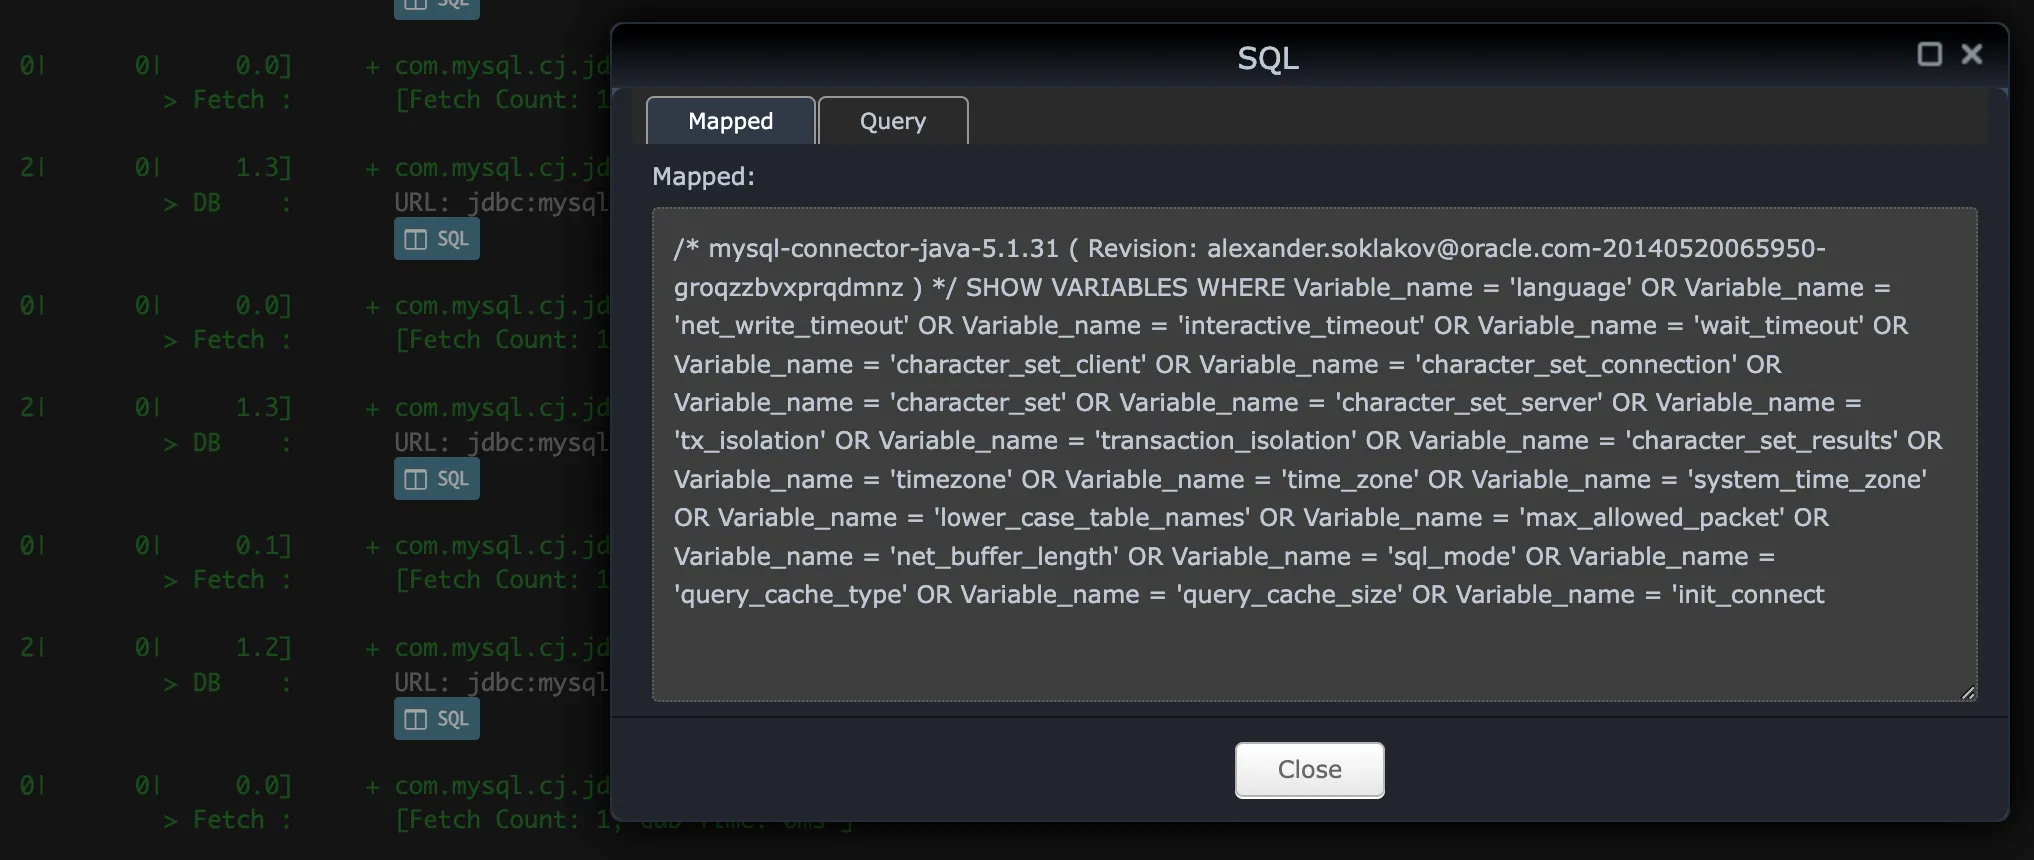Dismiss SQL dialog using the X icon
2034x860 pixels.
pyautogui.click(x=1971, y=54)
